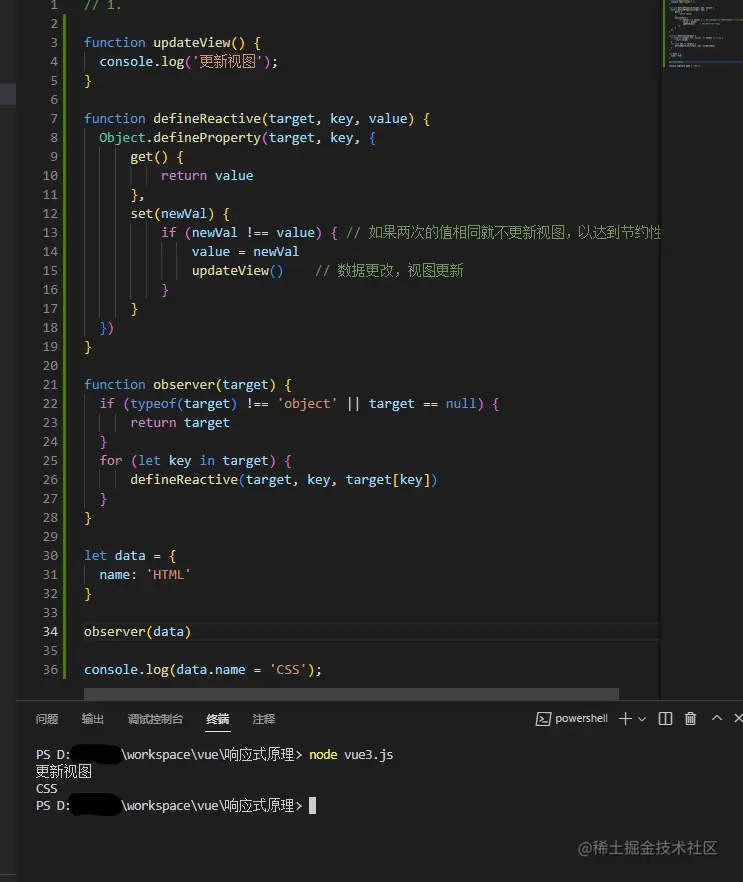This screenshot has width=743, height=882.
Task: Click the 'CSS' terminal output line
Action: click(x=47, y=789)
